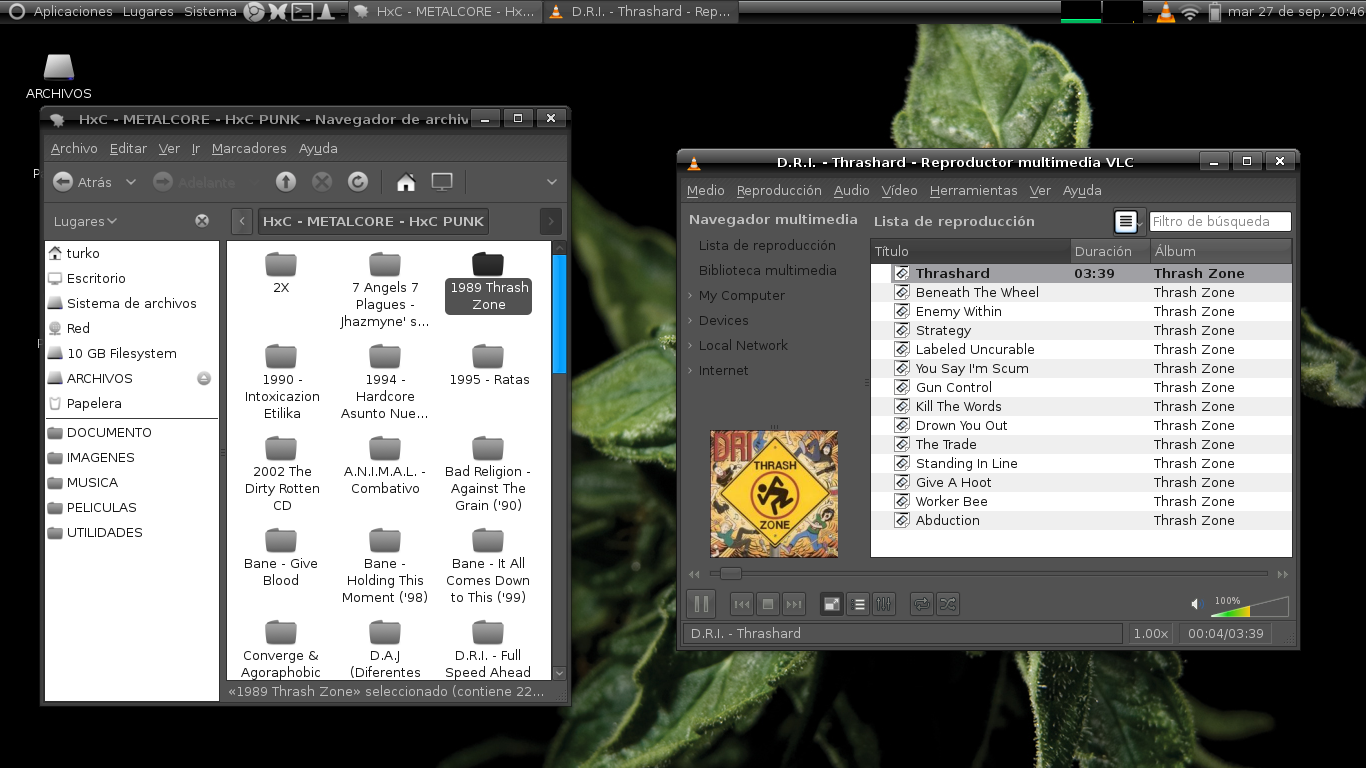The image size is (1366, 768).
Task: Sort playlist by Título column header
Action: tap(970, 251)
